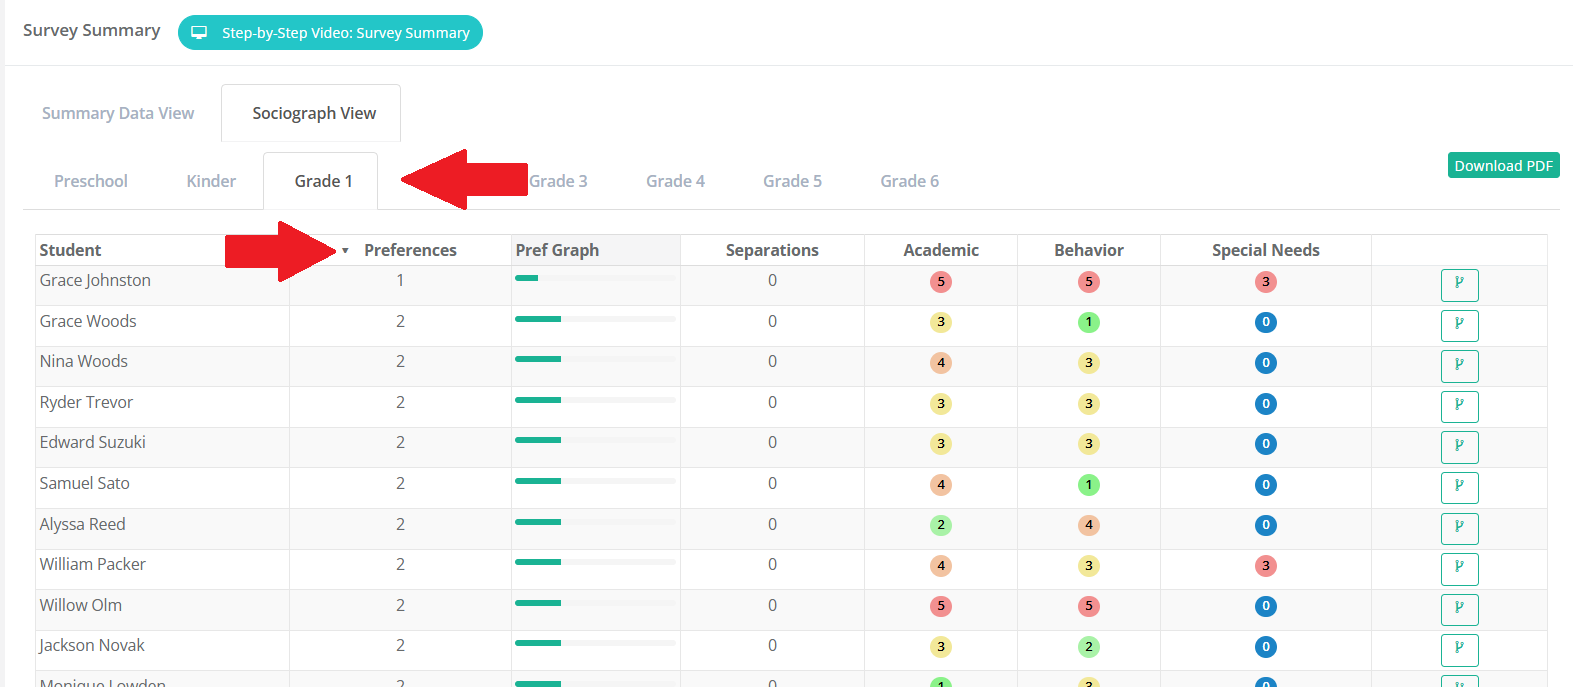Click student name Samuel Sato
Screen dimensions: 1573x687
(84, 483)
